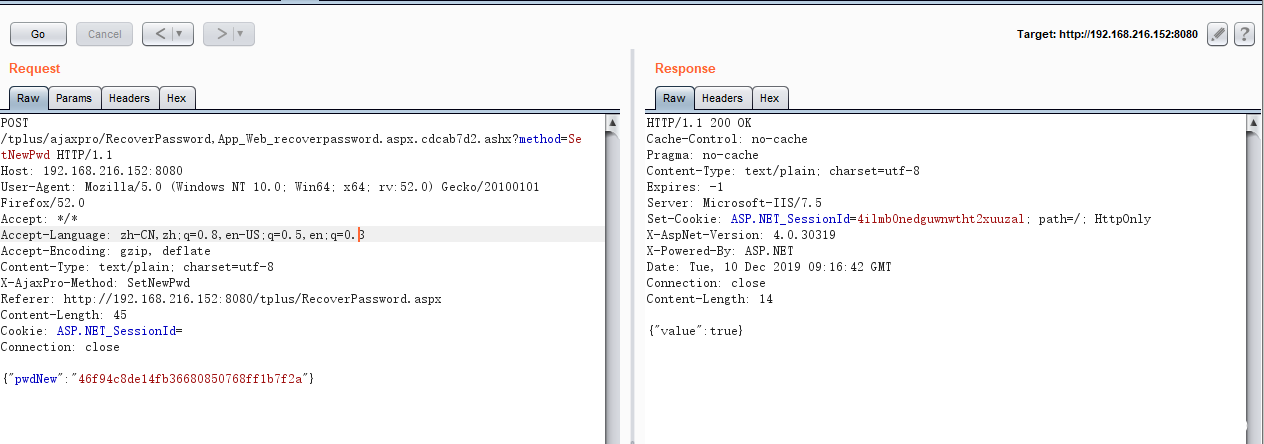Open help with the question mark icon

click(x=1244, y=34)
